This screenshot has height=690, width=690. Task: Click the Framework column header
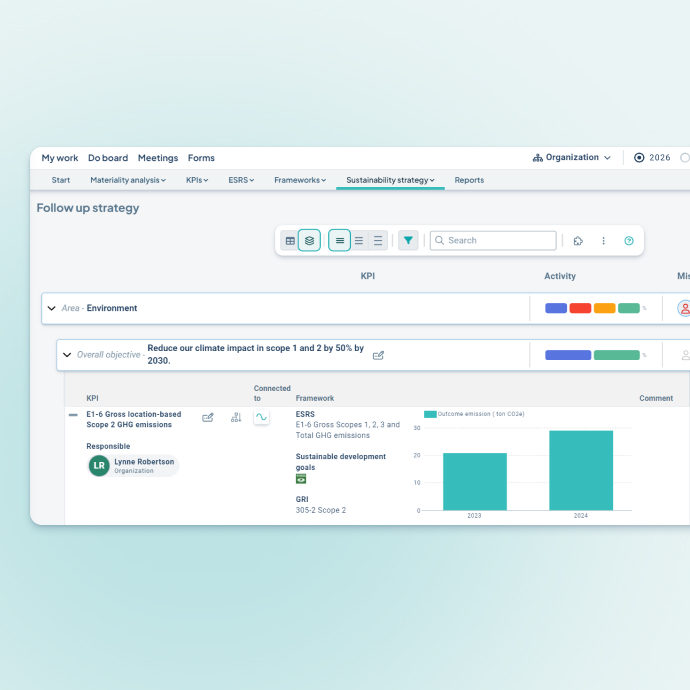click(315, 398)
